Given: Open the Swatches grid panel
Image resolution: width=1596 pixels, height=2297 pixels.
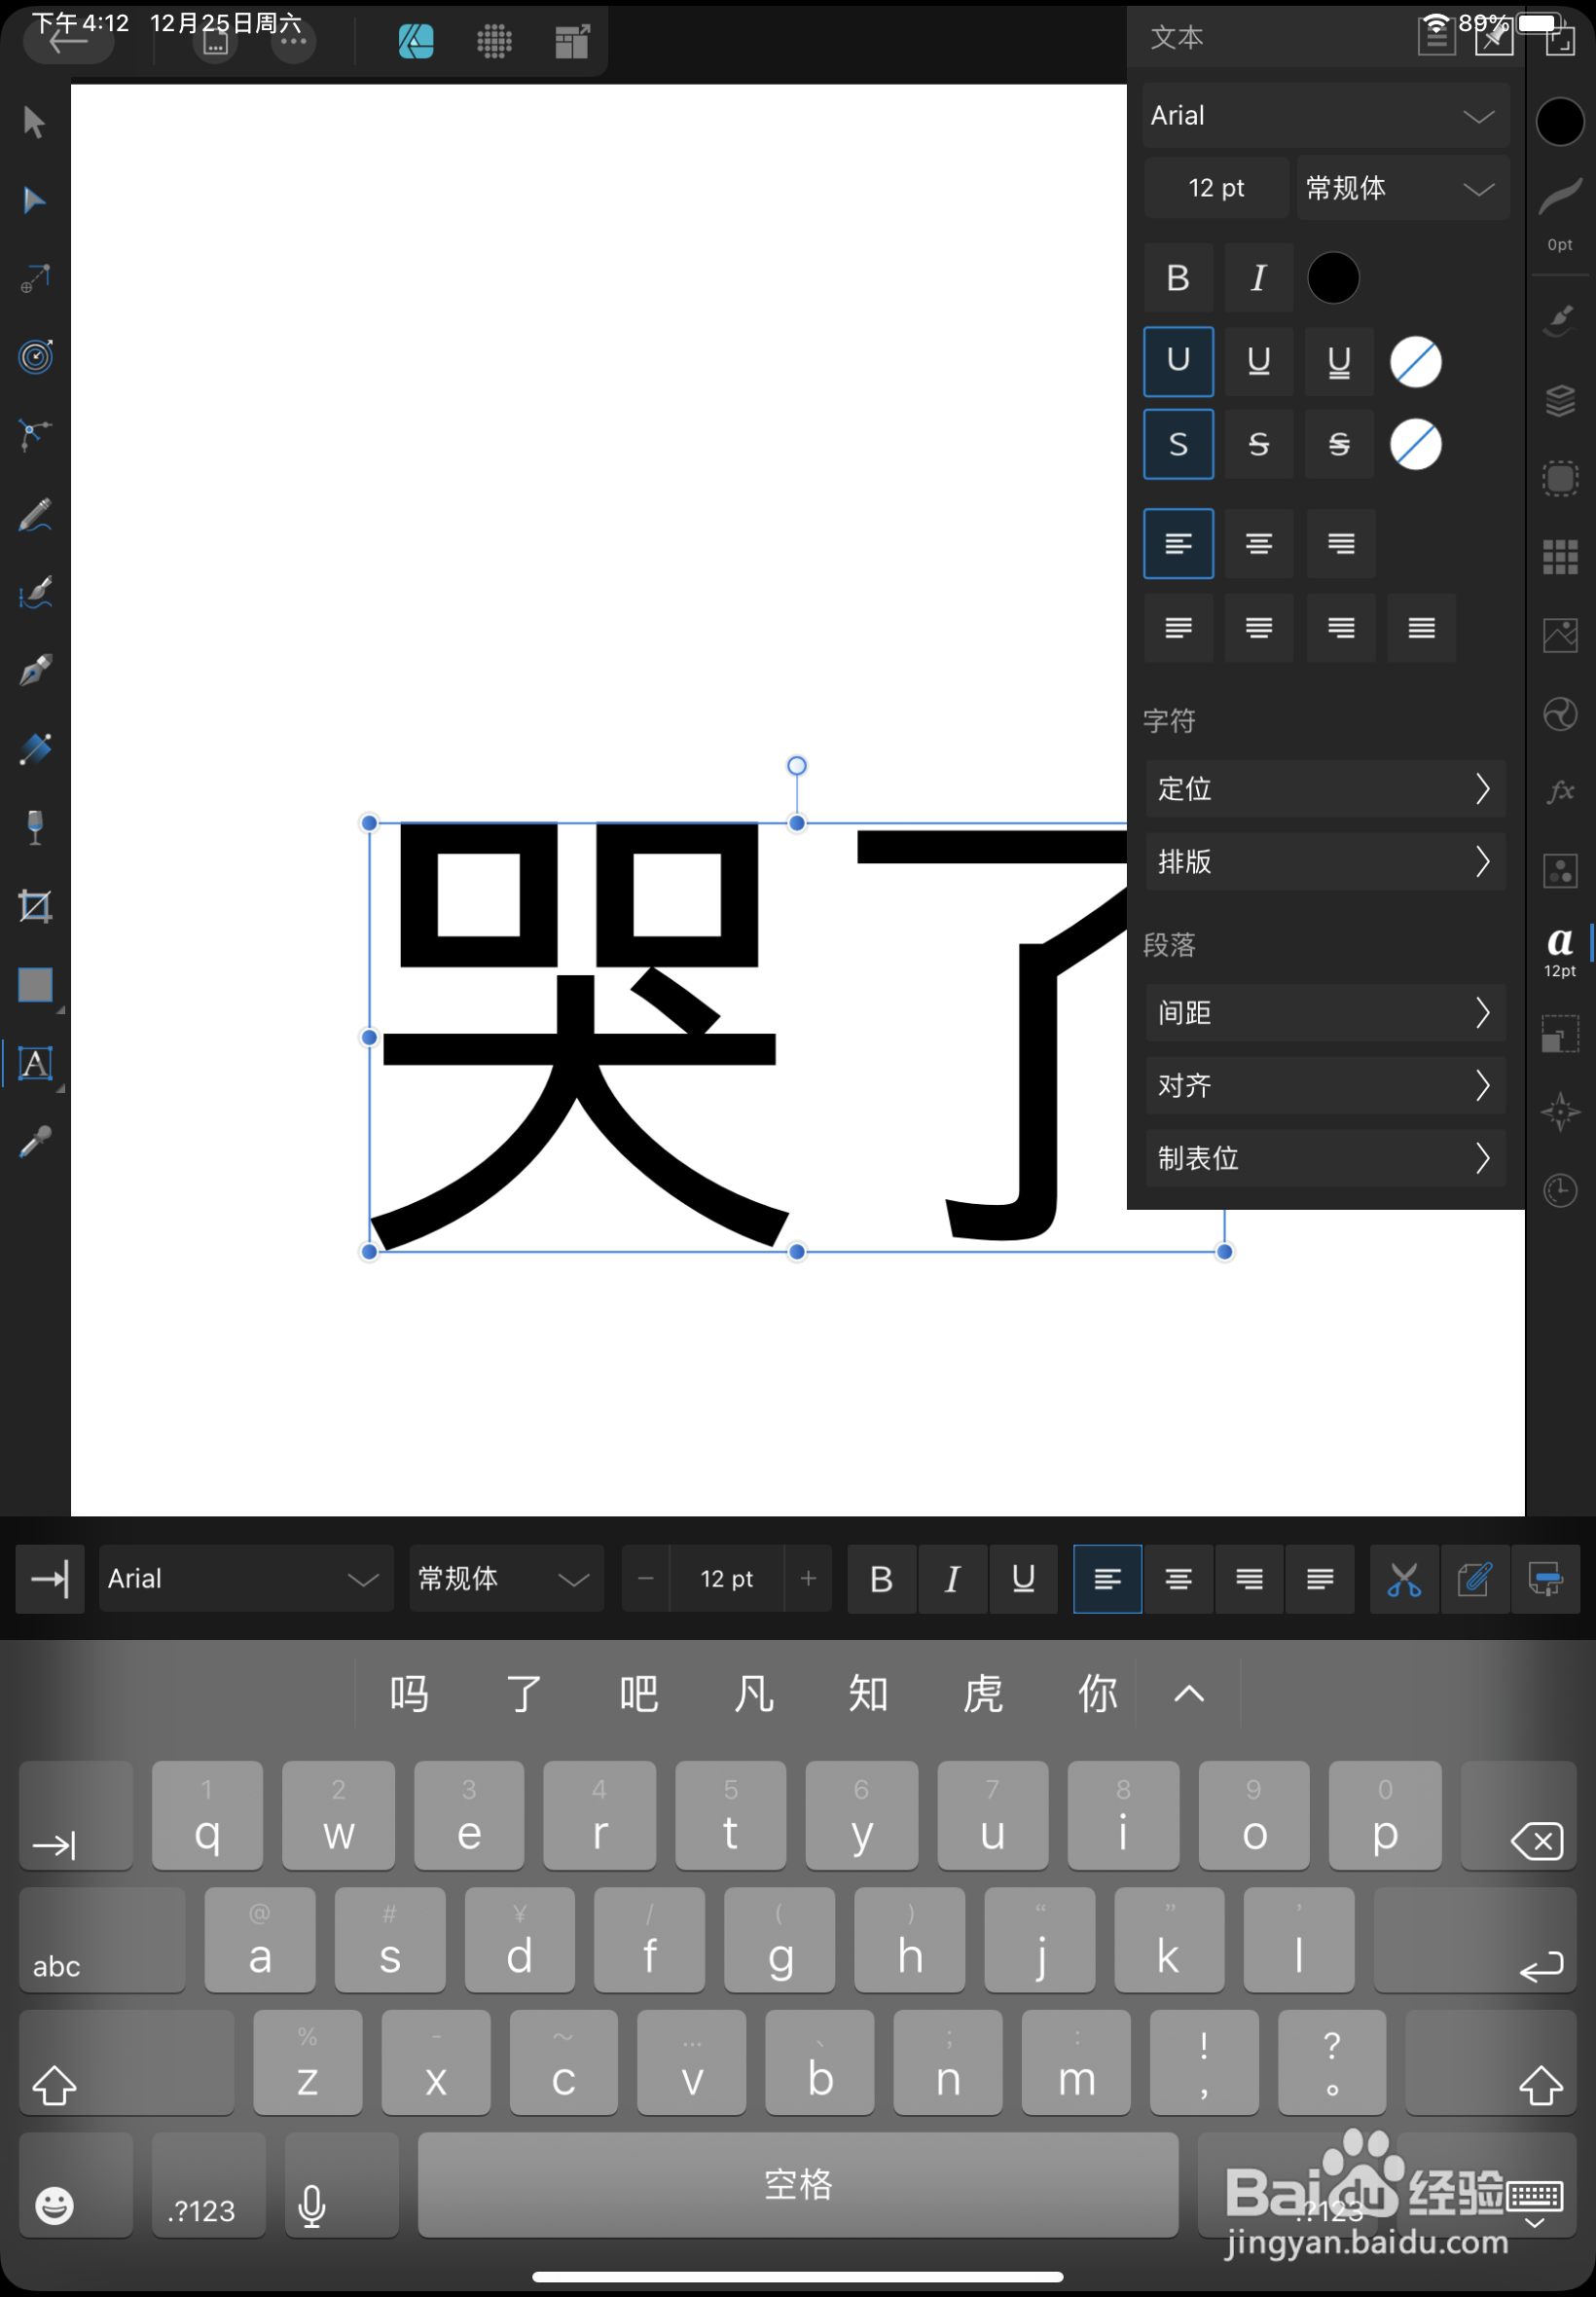Looking at the screenshot, I should [x=1560, y=556].
